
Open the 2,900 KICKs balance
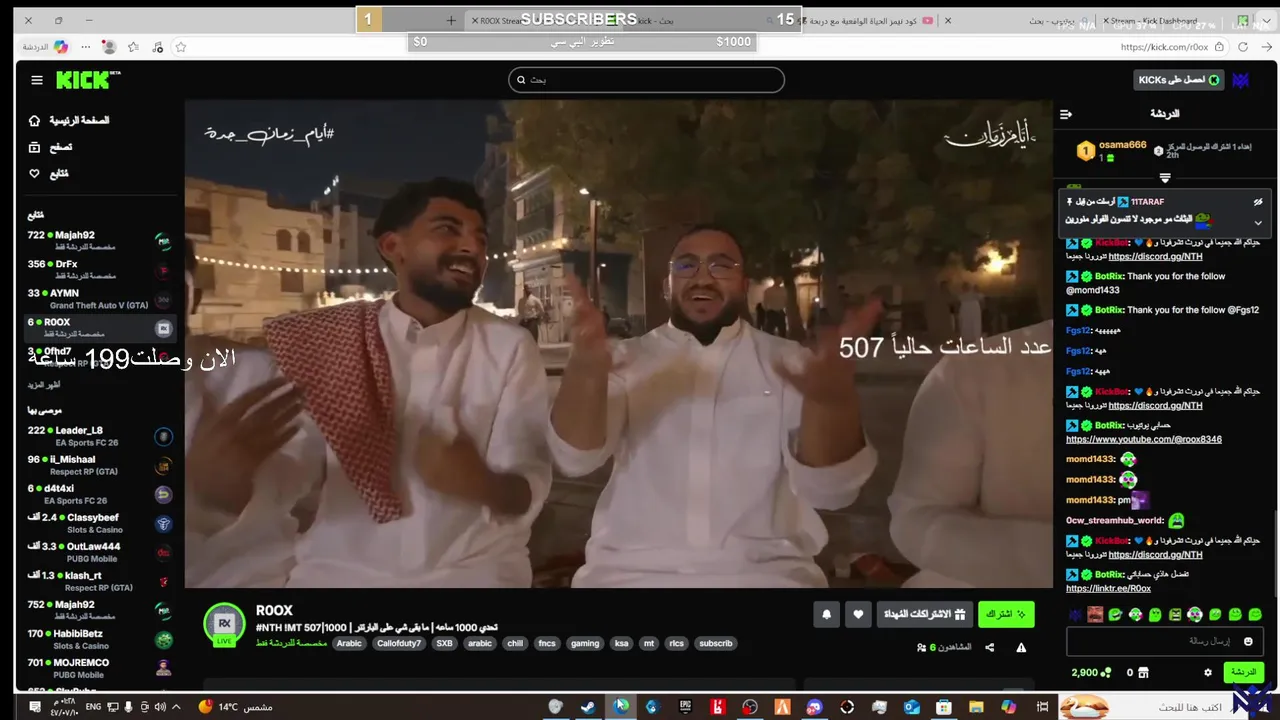coord(1091,673)
